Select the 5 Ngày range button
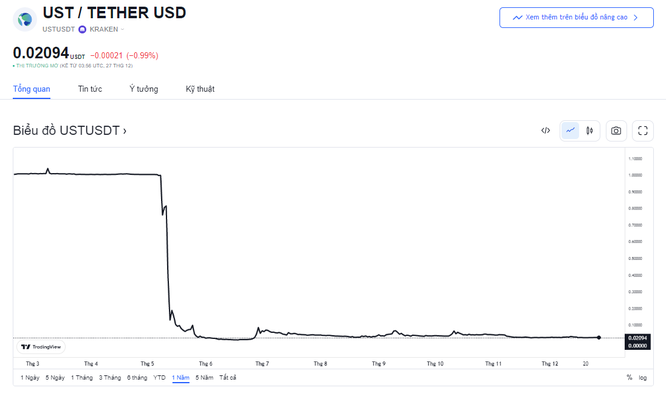Screen dimensions: 666x396 click(x=55, y=377)
